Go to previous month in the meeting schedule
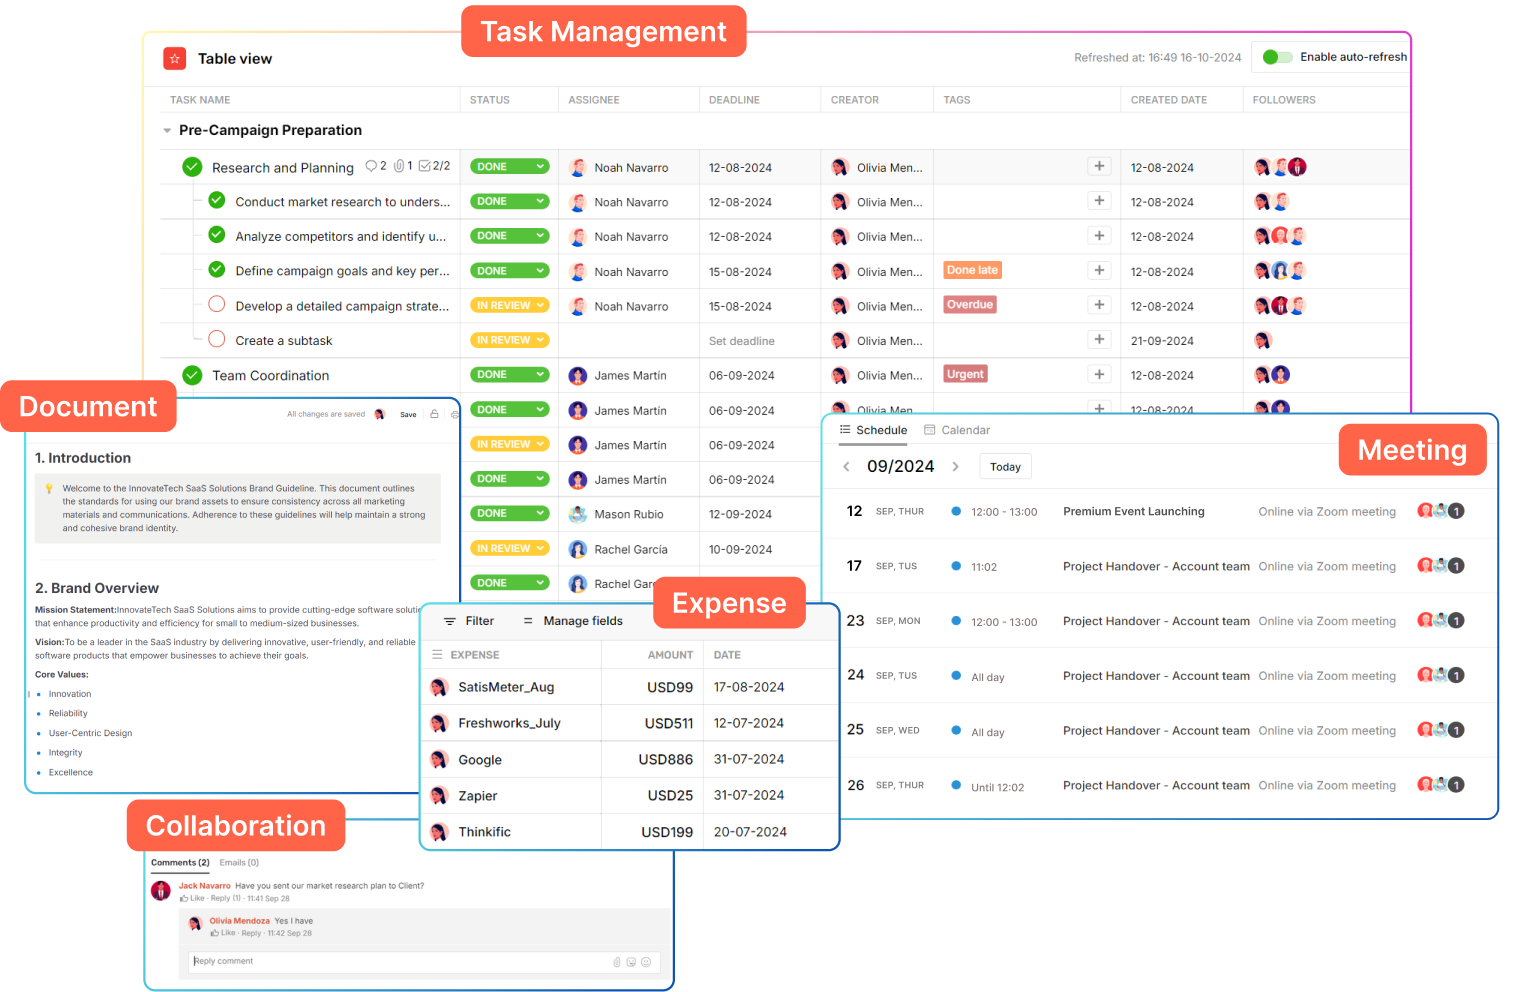 point(847,467)
